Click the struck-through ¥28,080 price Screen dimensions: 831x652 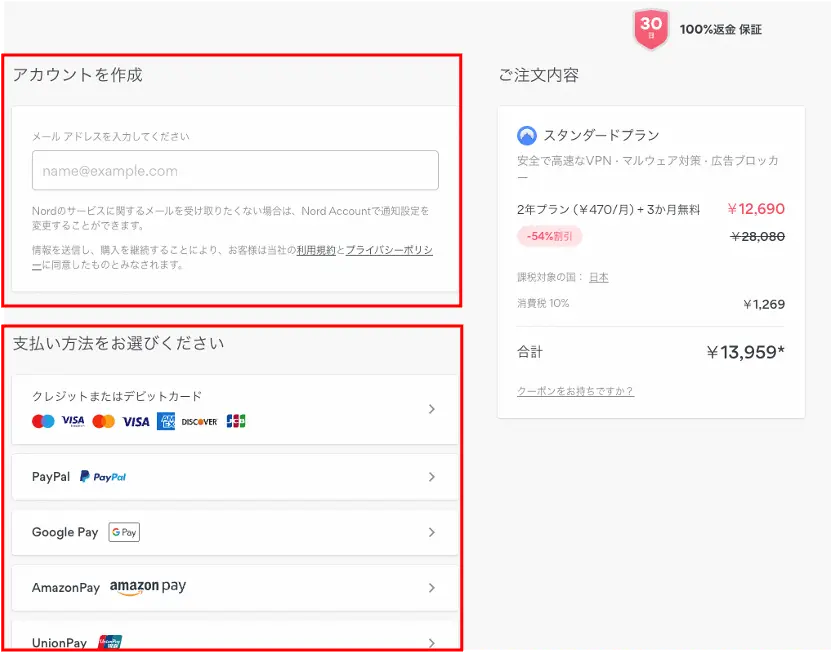click(x=758, y=236)
